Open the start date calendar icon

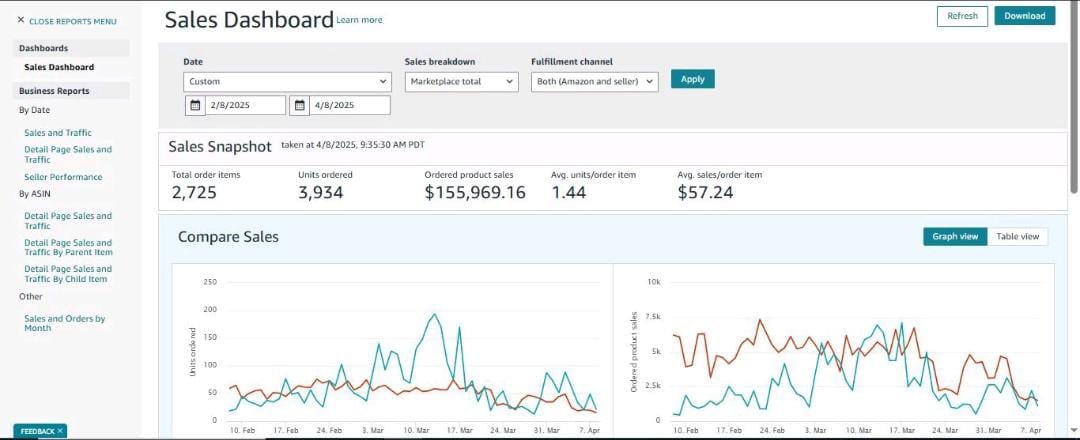tap(195, 105)
